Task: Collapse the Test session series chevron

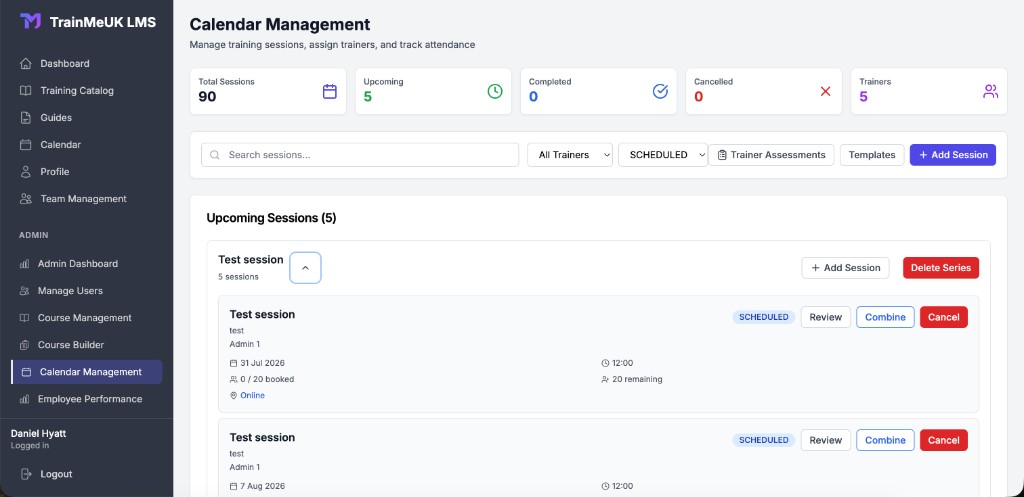Action: [305, 268]
